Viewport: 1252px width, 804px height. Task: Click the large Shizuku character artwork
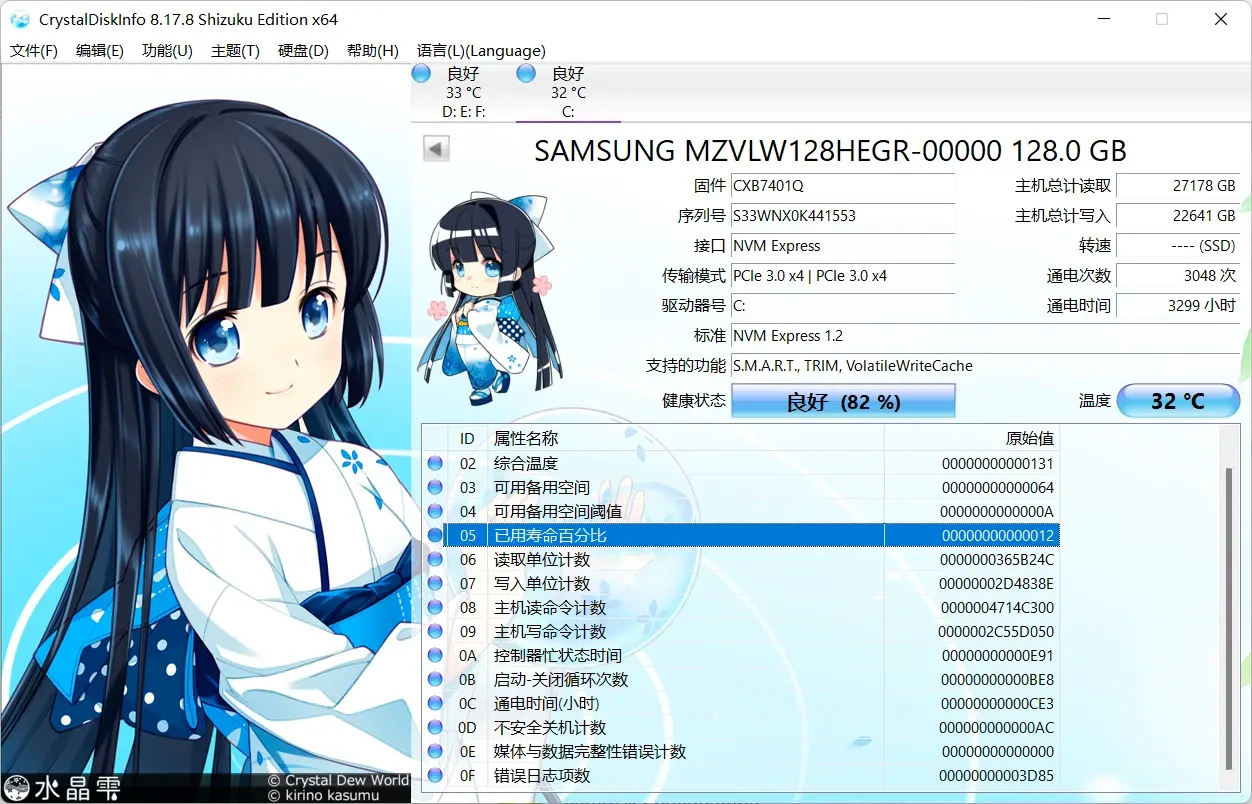(205, 435)
